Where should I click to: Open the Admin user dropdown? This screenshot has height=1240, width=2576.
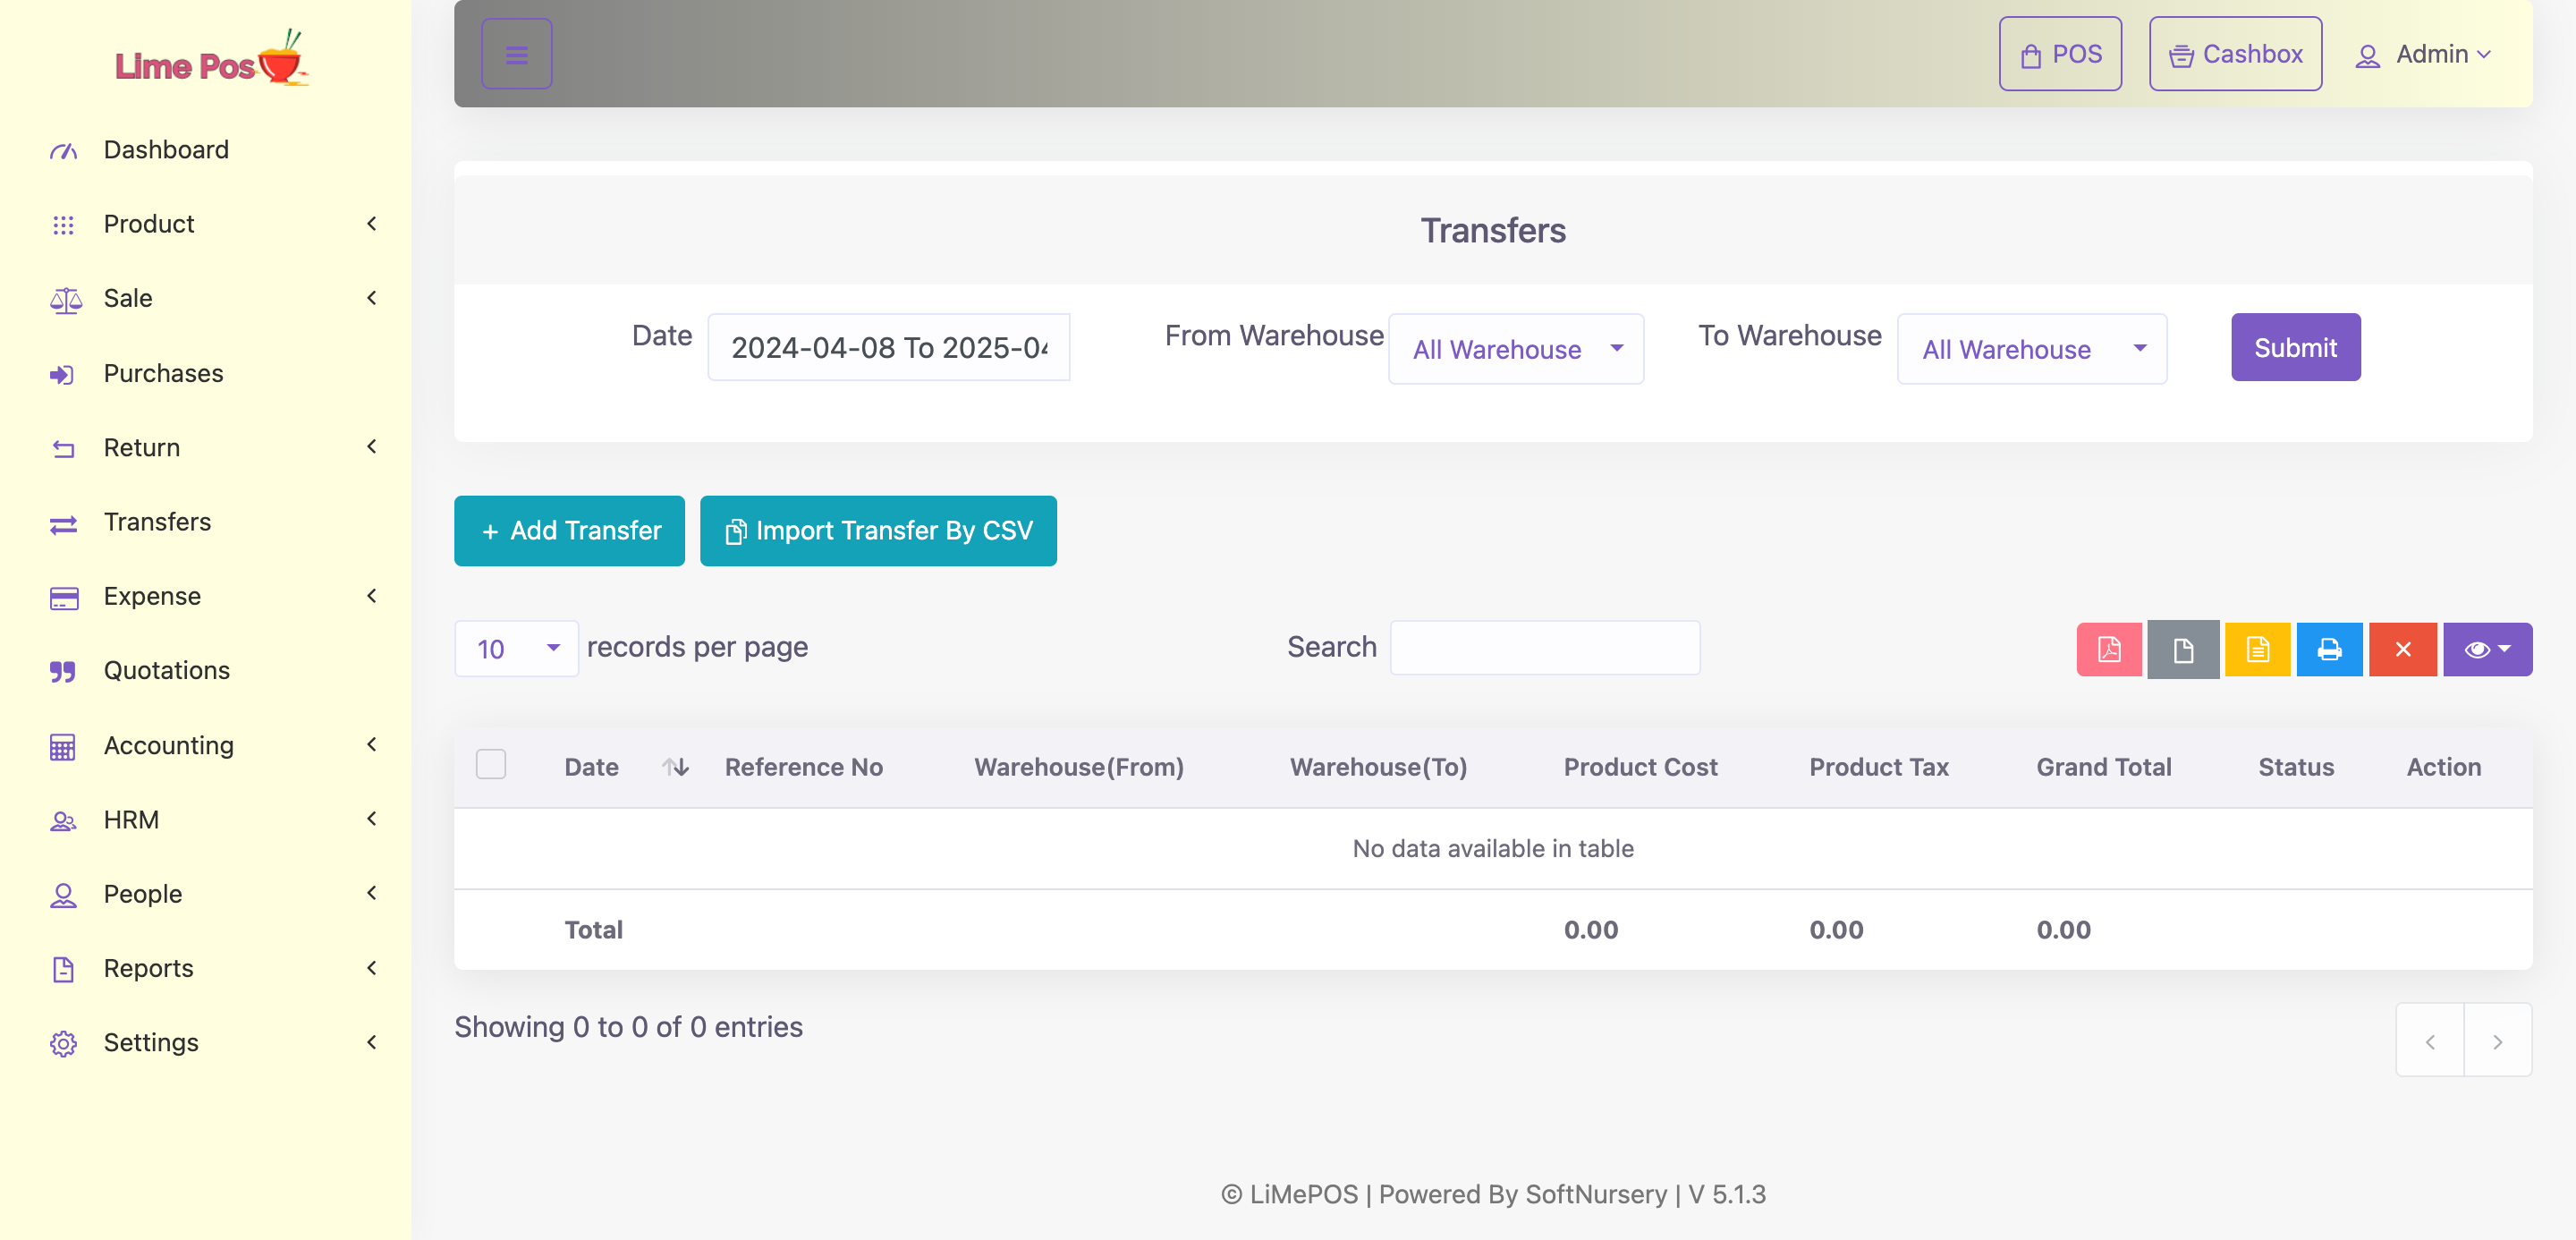tap(2422, 54)
